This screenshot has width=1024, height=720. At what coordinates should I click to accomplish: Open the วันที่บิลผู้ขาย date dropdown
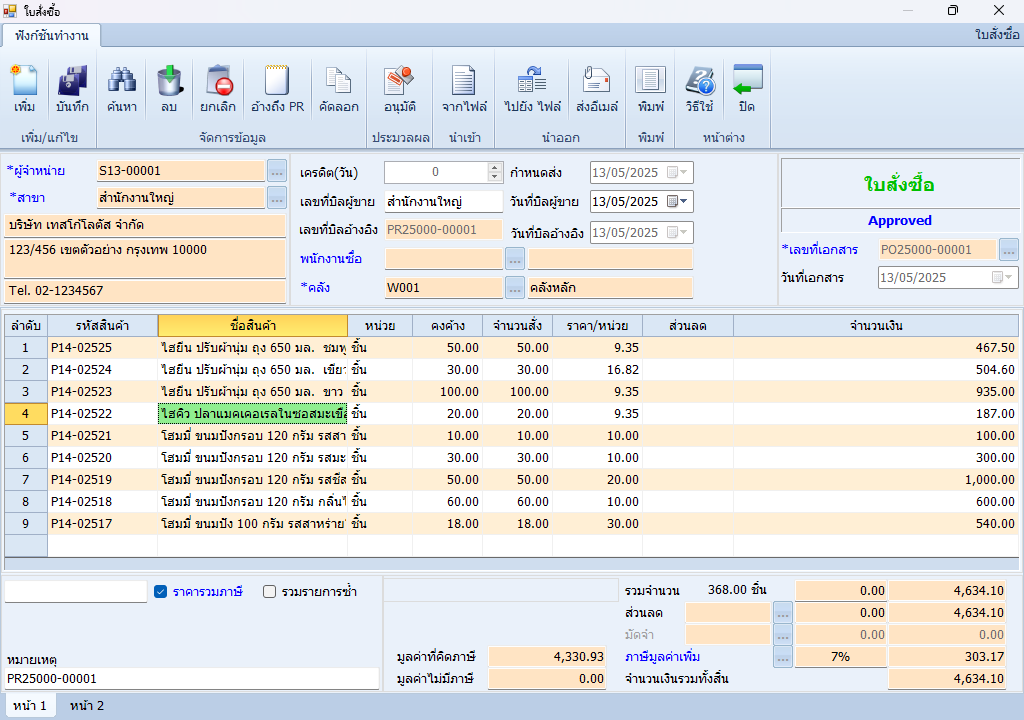point(683,202)
